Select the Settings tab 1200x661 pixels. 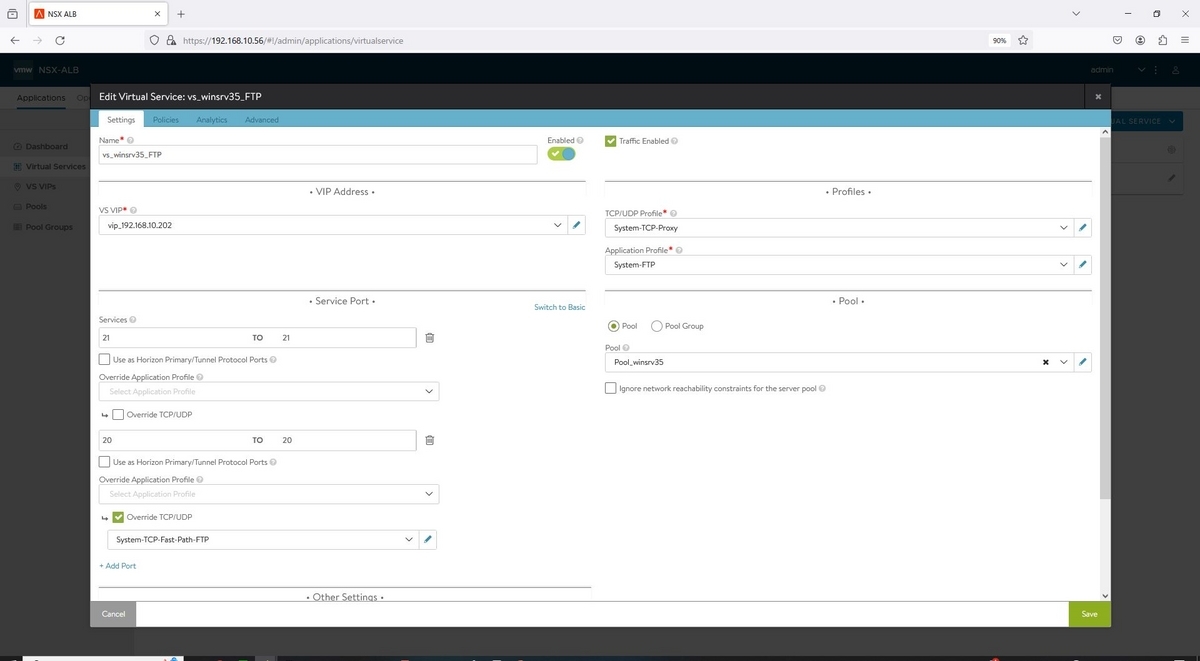pyautogui.click(x=121, y=120)
